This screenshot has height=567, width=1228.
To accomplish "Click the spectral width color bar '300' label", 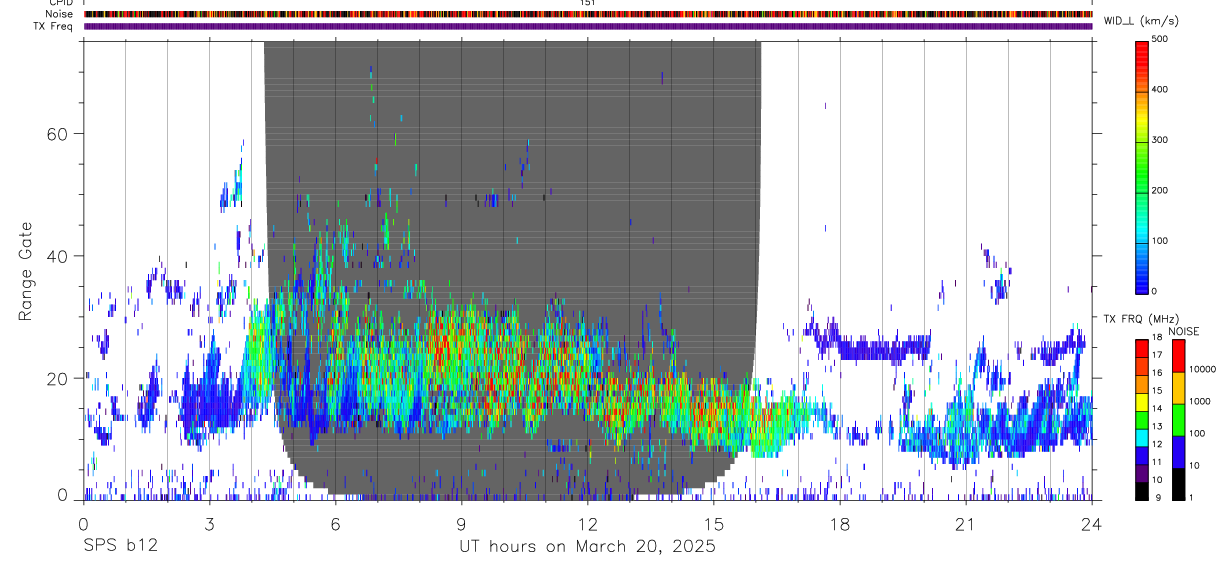I will click(1160, 140).
